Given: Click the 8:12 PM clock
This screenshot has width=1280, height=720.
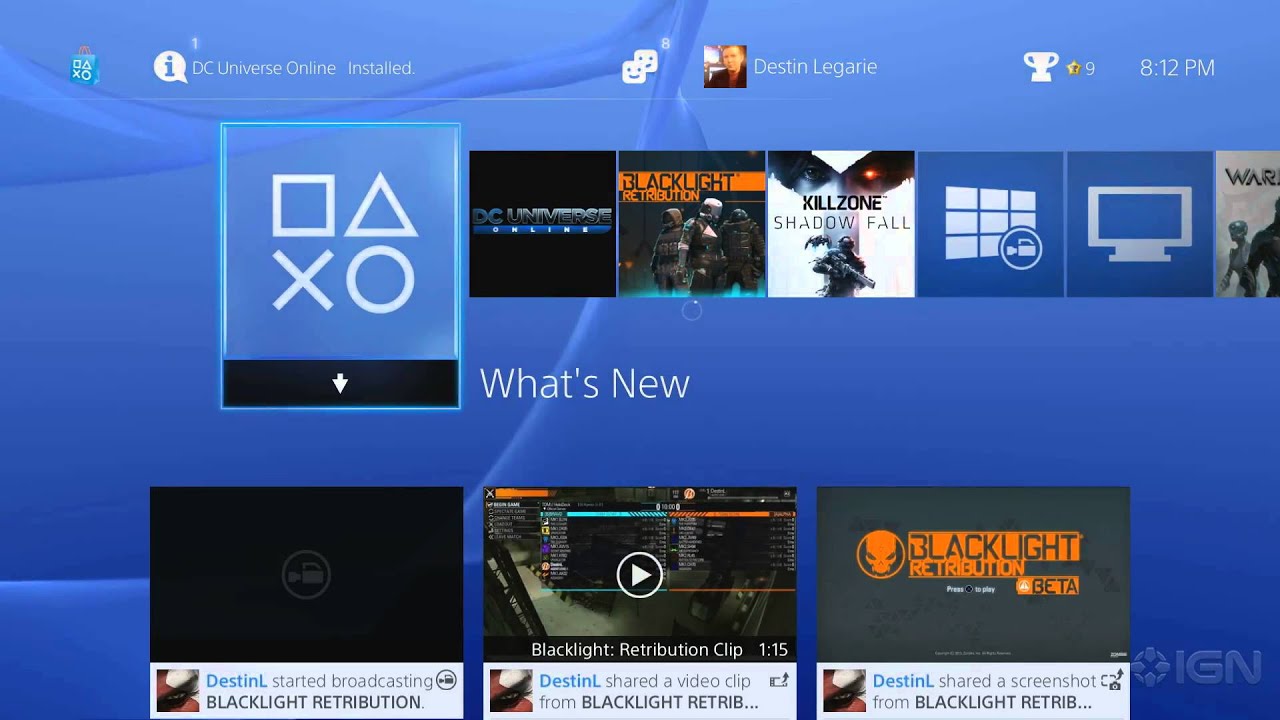Looking at the screenshot, I should pos(1177,68).
